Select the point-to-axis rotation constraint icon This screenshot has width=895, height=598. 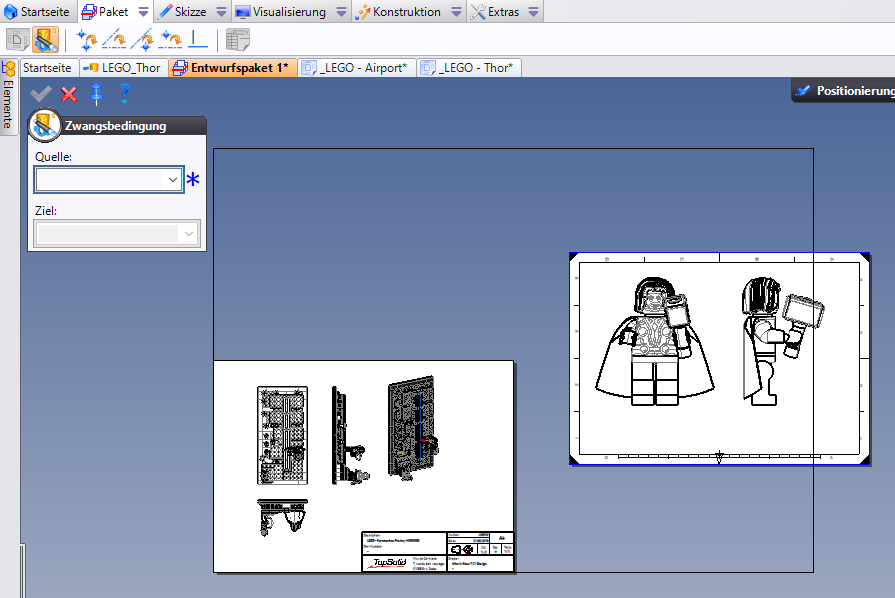pos(170,40)
